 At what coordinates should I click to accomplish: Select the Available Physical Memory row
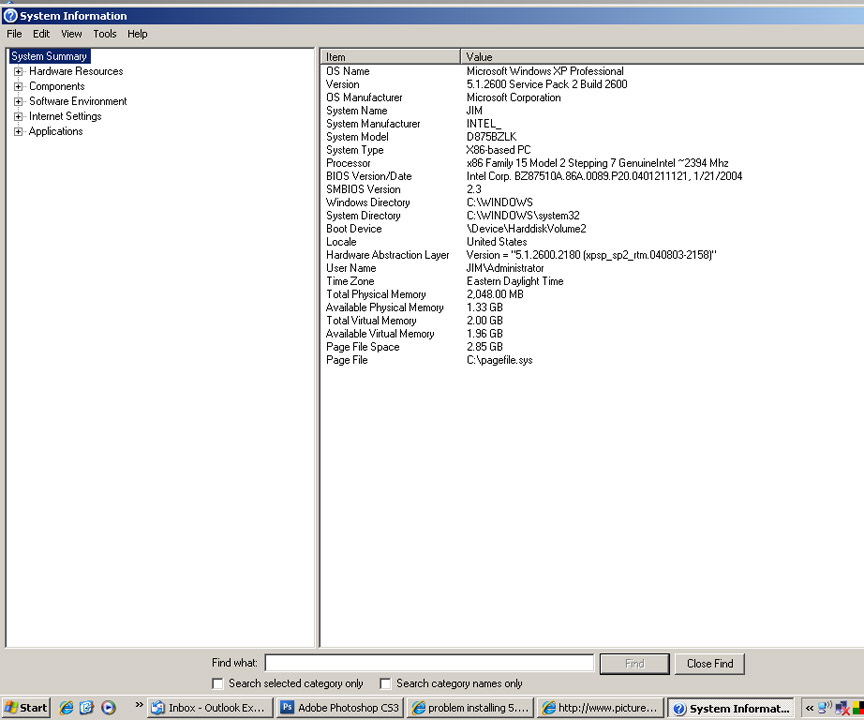pyautogui.click(x=592, y=307)
